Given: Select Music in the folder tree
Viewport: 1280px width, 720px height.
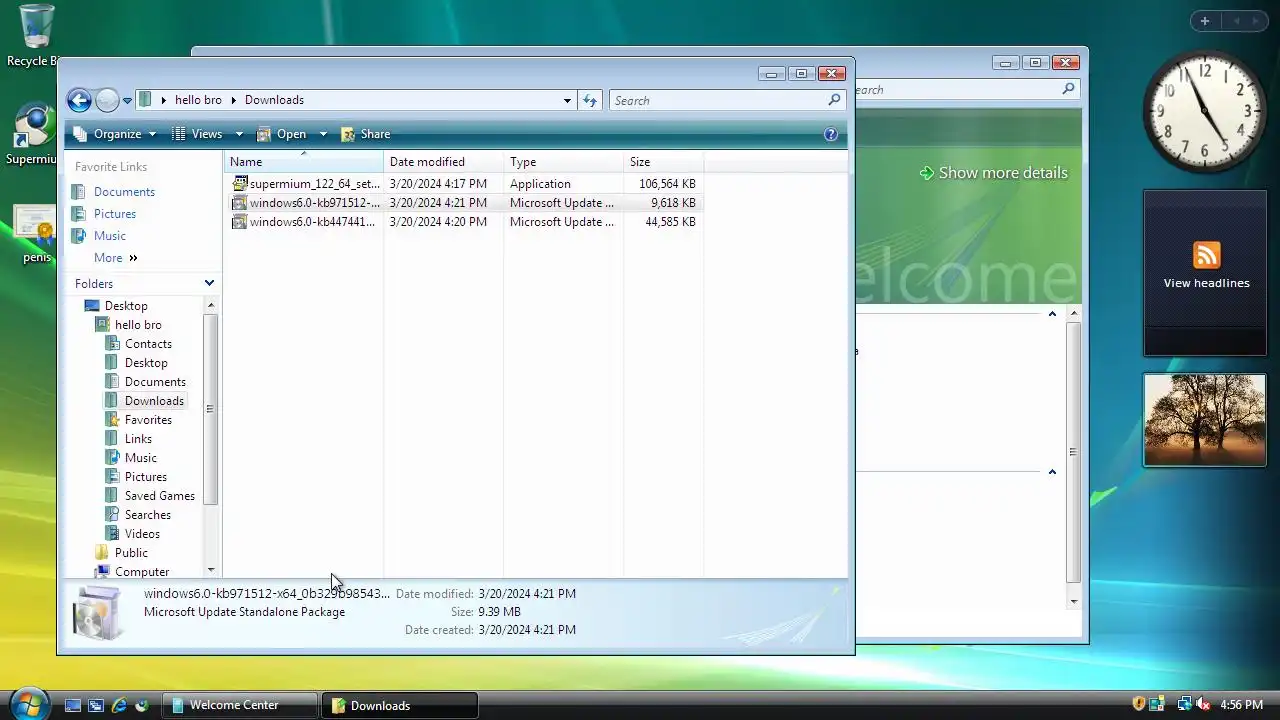Looking at the screenshot, I should pyautogui.click(x=141, y=458).
